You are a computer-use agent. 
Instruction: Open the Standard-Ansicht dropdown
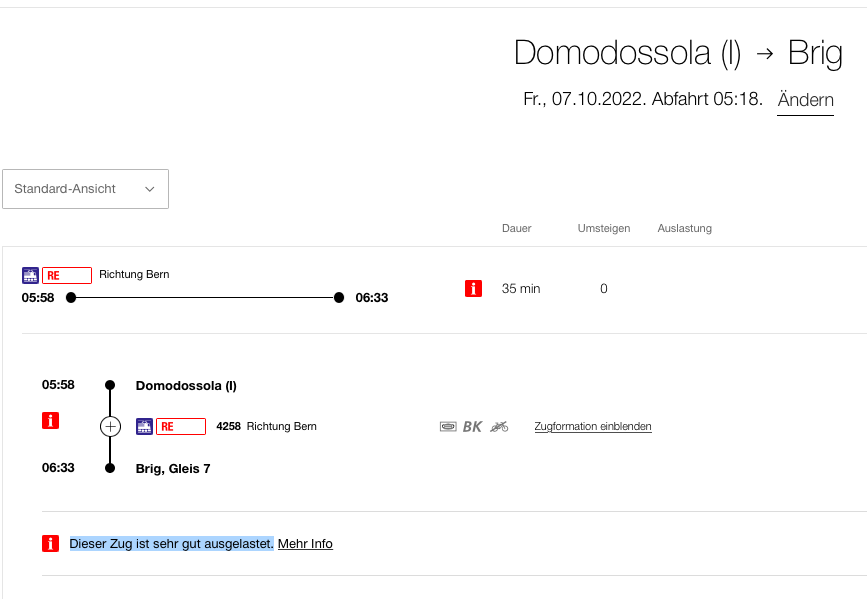(85, 189)
